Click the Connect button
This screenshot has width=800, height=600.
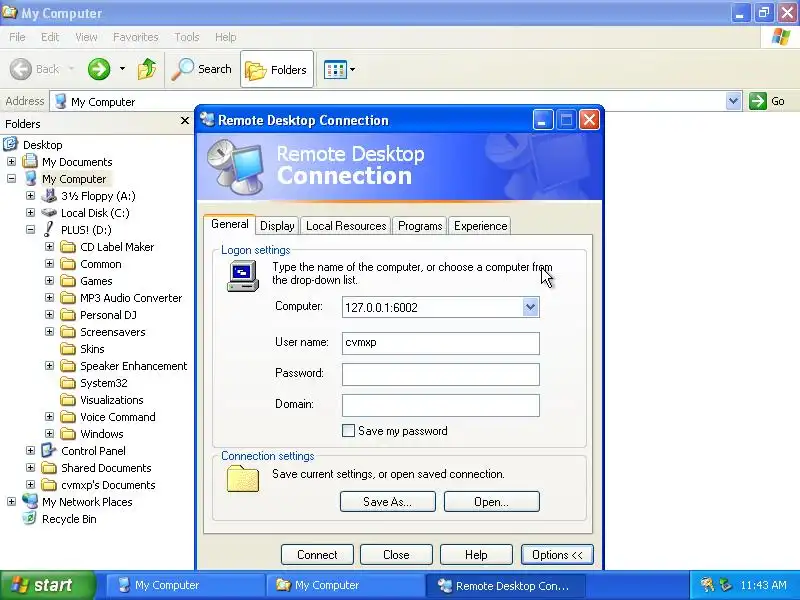point(317,555)
